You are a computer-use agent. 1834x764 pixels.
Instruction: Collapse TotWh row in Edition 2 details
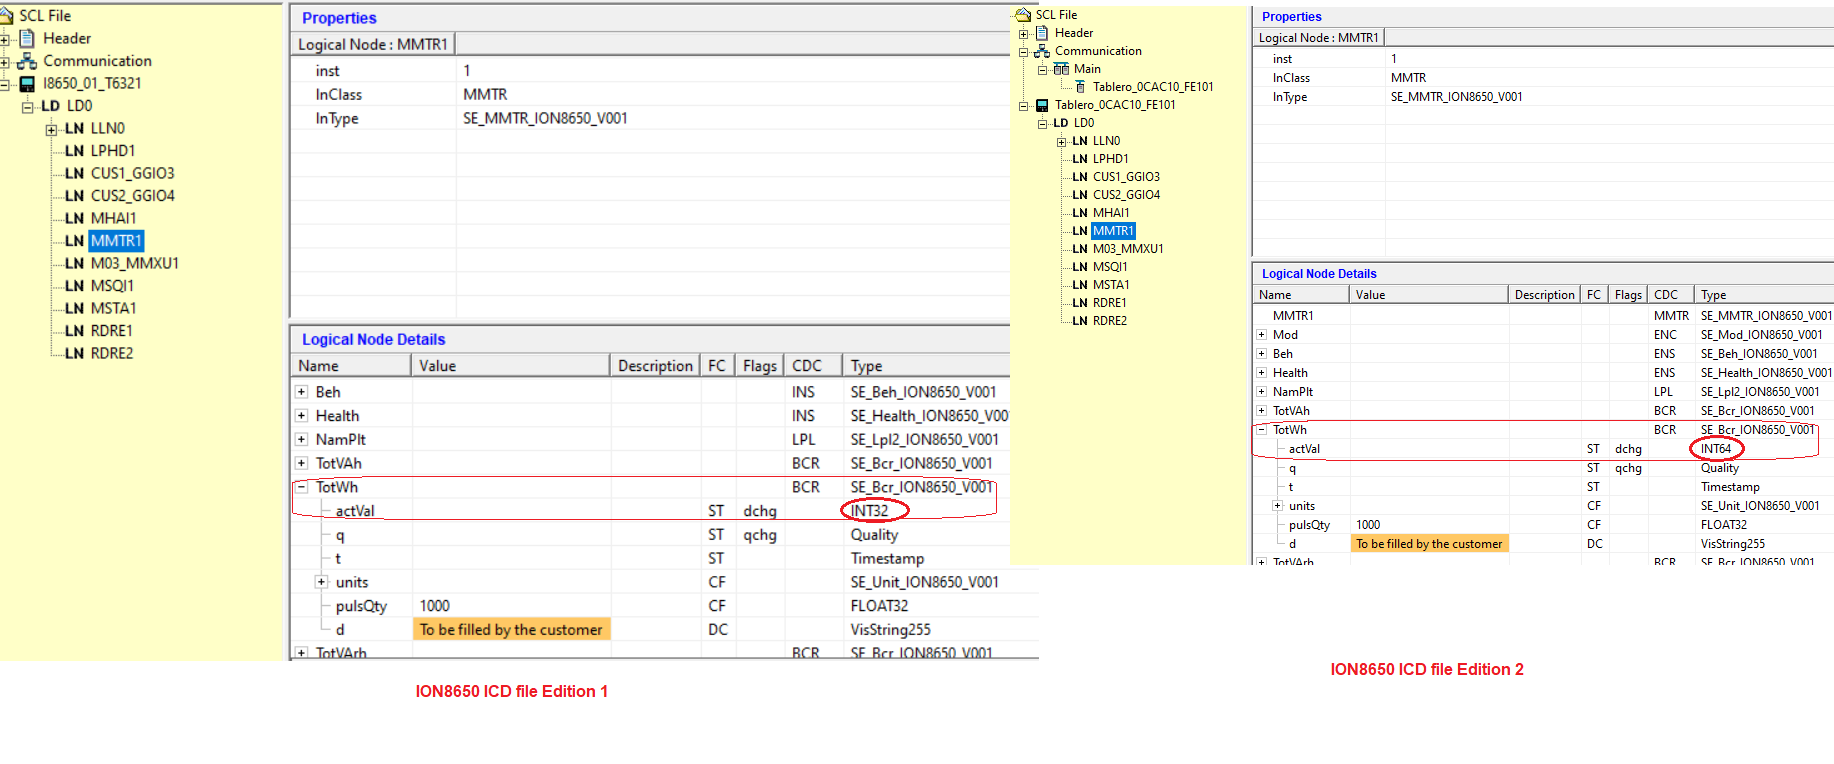pos(1261,430)
